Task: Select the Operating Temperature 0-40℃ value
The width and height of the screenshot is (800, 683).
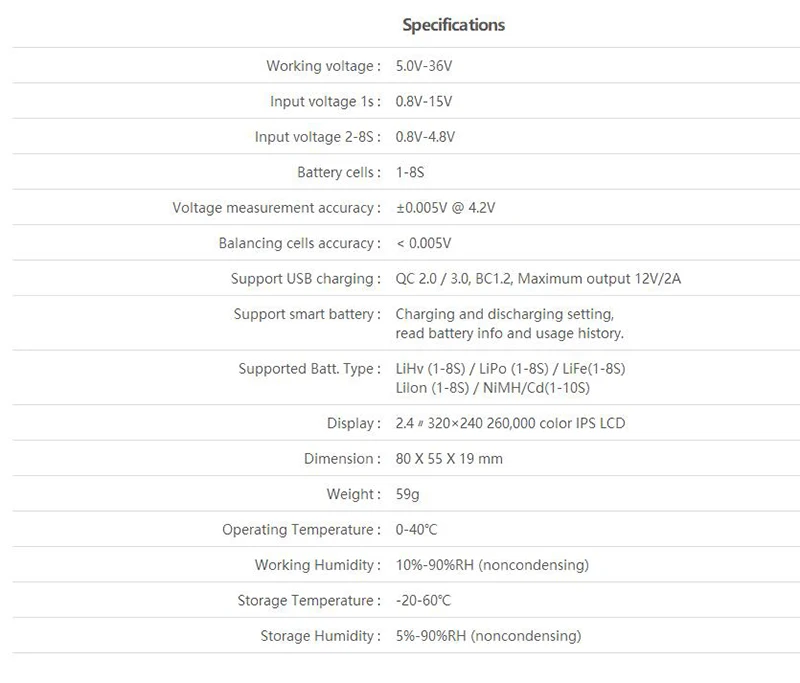Action: 416,529
